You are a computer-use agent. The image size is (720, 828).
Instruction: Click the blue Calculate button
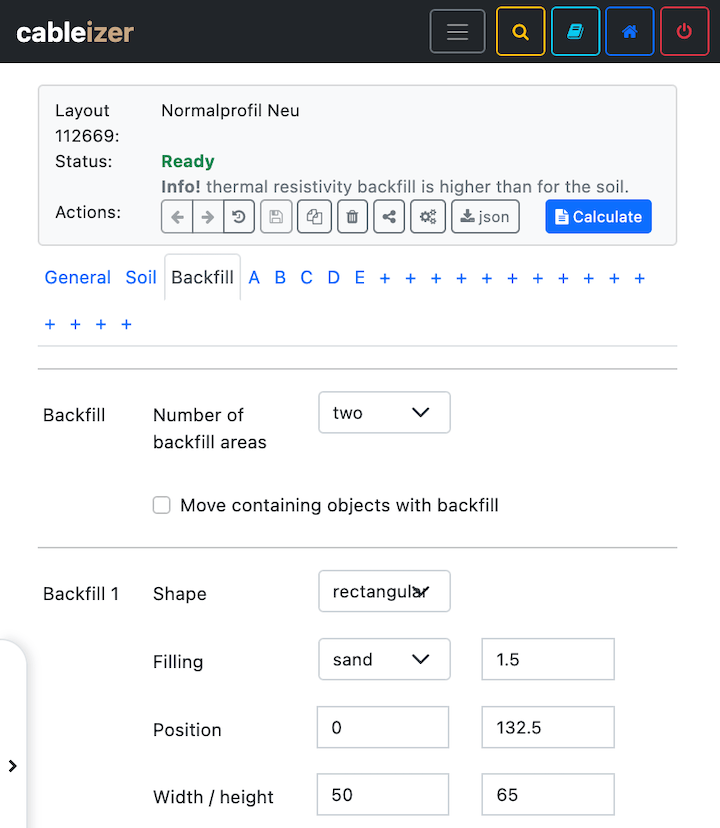pos(599,217)
